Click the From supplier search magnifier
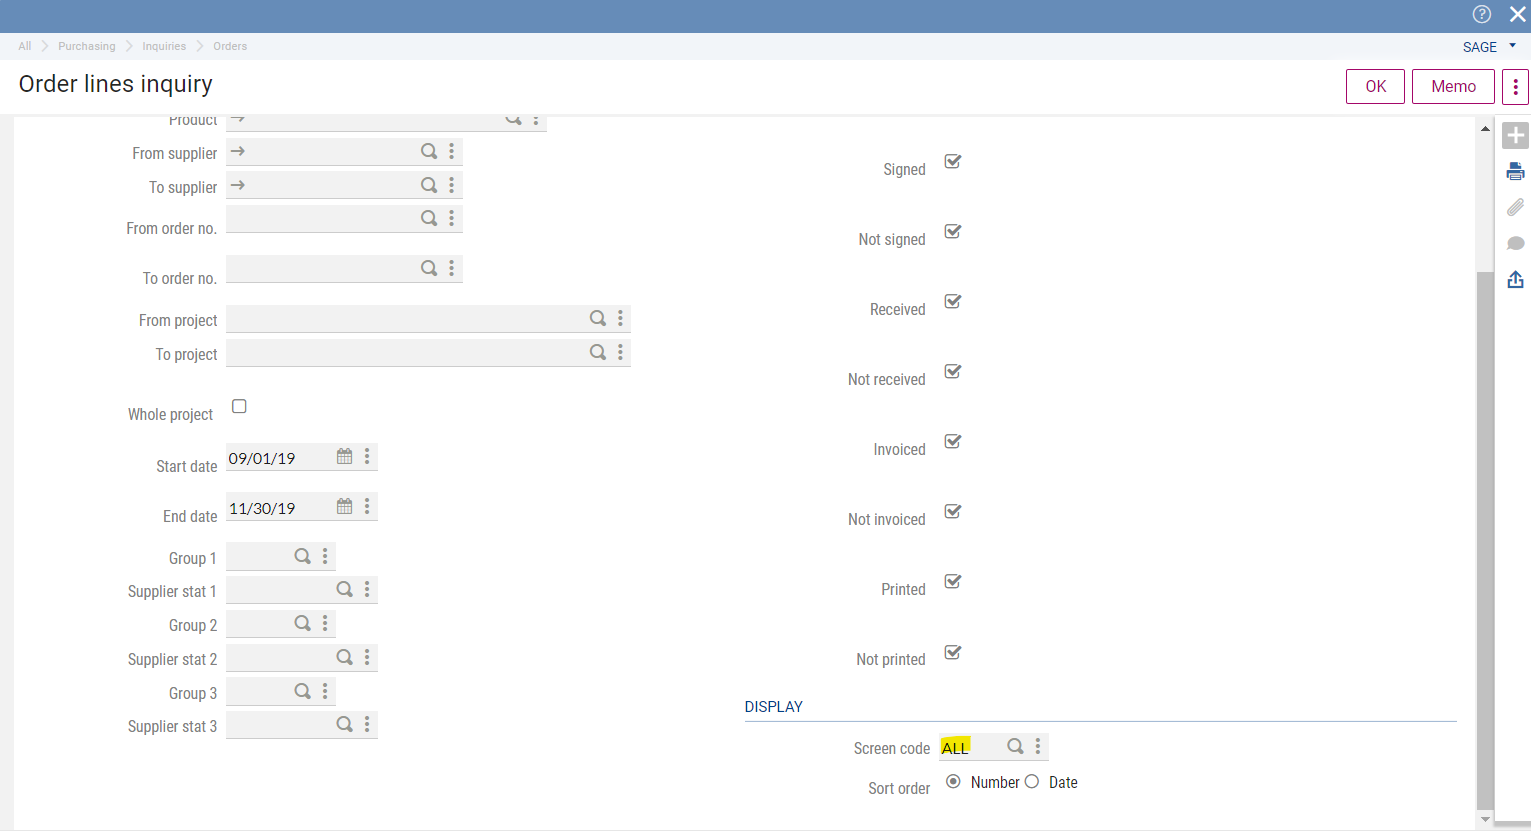 tap(428, 151)
